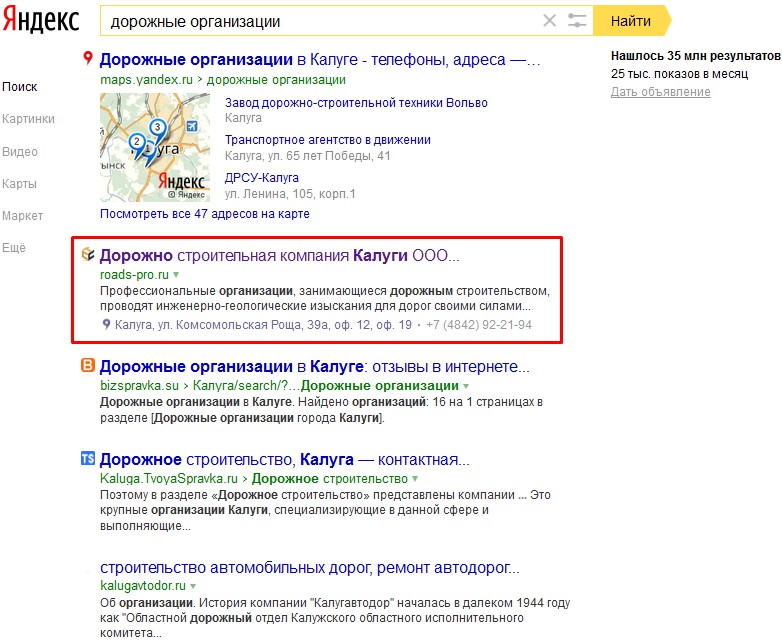Click the address pin icon by Комсомольская Роща
This screenshot has height=642, width=782.
click(106, 325)
